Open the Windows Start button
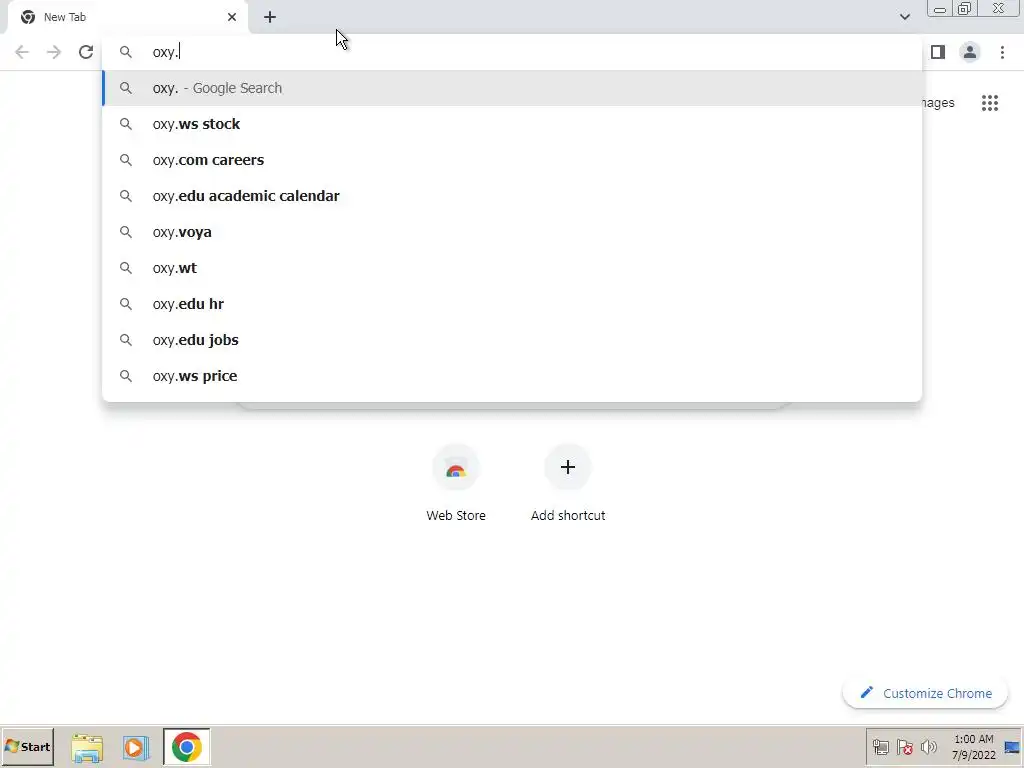The image size is (1024, 768). [x=27, y=747]
